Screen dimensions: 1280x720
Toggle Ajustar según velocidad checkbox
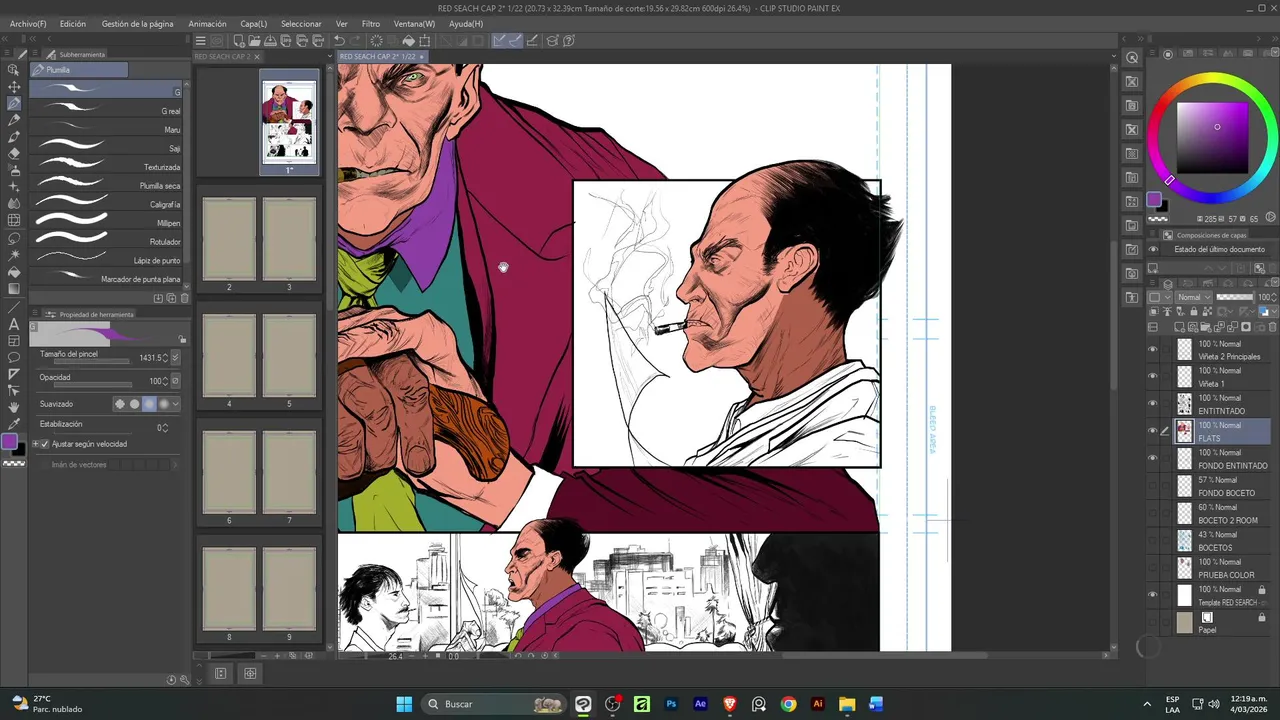(44, 444)
